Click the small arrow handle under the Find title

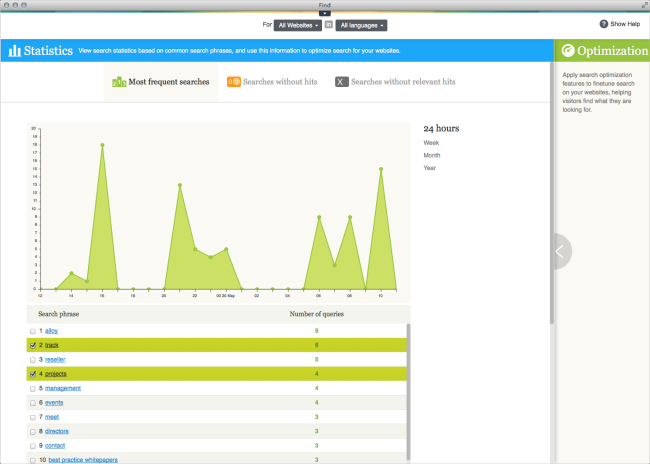click(325, 13)
